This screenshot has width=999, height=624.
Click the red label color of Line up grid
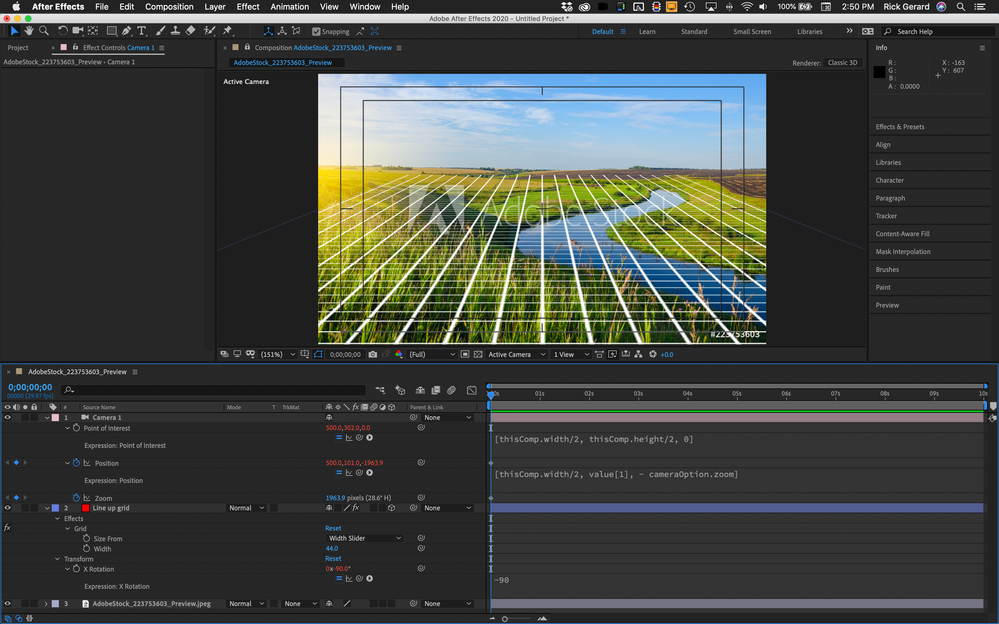[85, 508]
